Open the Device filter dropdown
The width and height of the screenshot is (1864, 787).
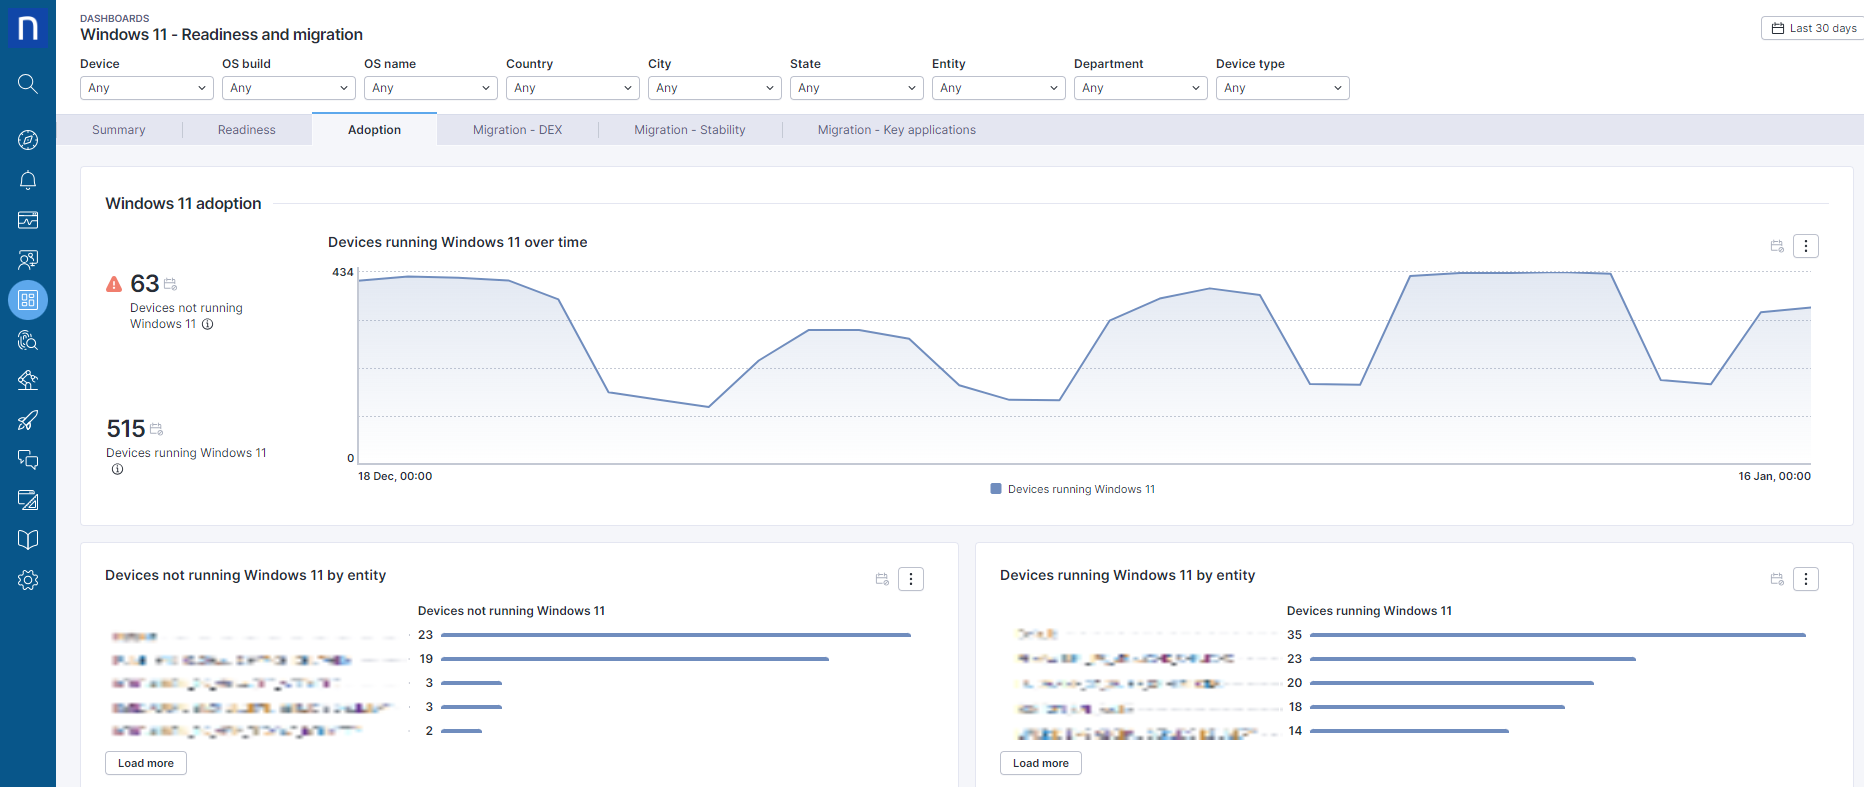coord(147,88)
